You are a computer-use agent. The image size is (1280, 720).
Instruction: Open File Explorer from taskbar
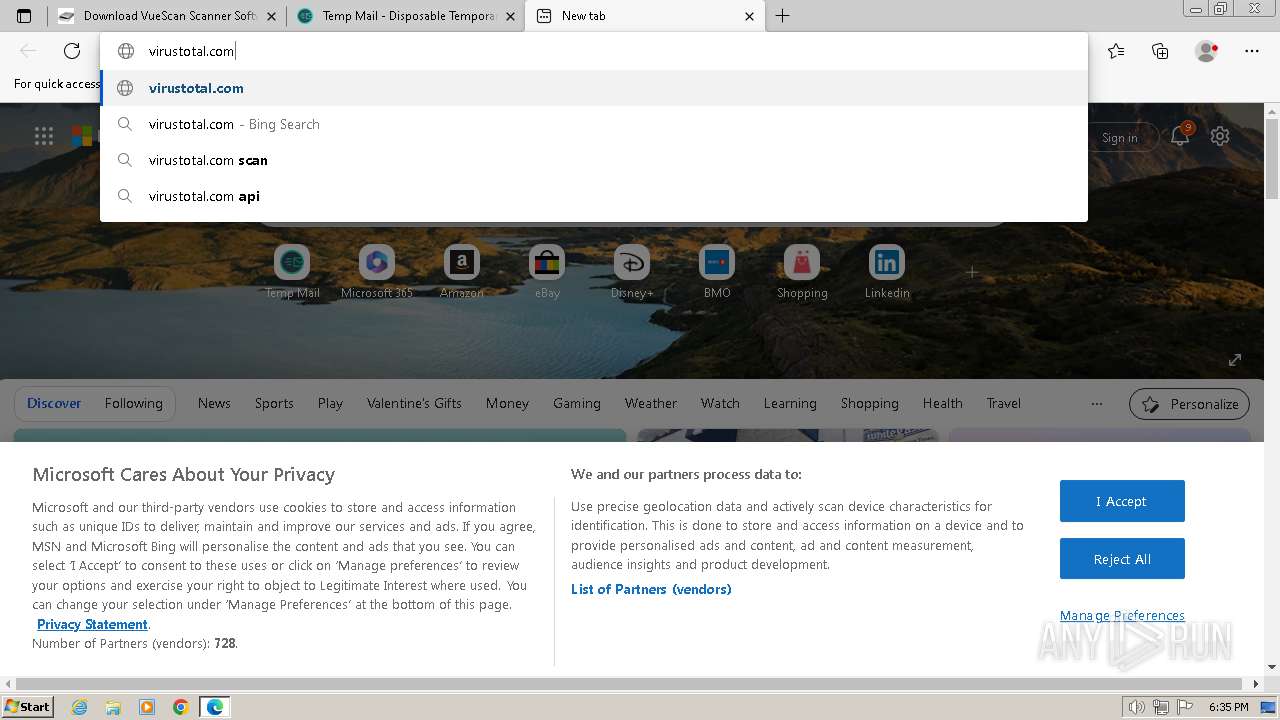tap(113, 707)
